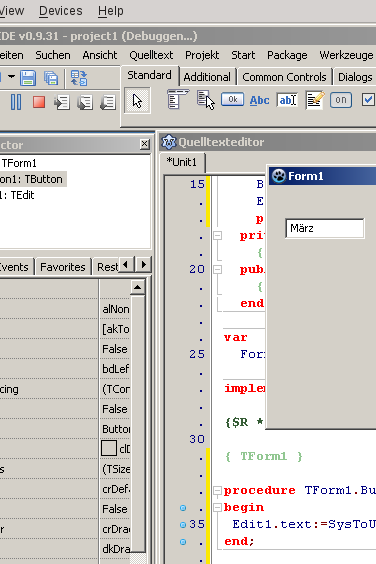The image size is (376, 564).
Task: Click the Edit1.text:= code line
Action: [304, 524]
